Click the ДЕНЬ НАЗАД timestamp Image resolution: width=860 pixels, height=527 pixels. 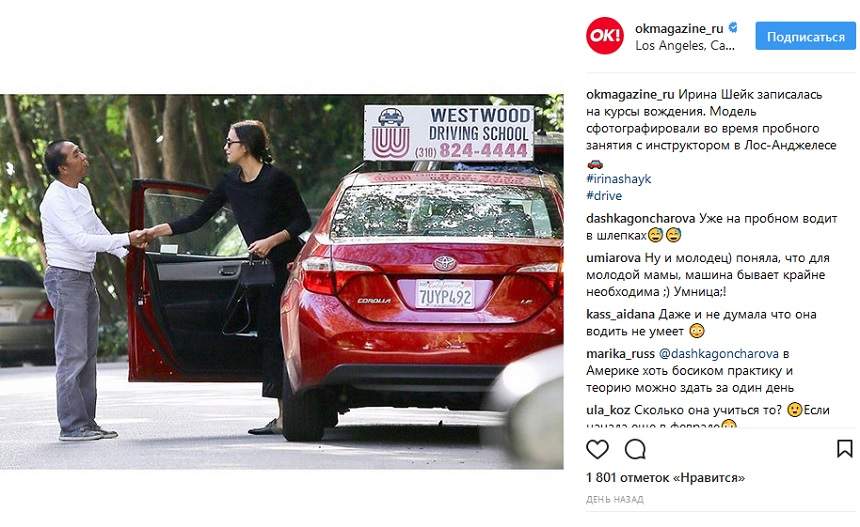(615, 500)
